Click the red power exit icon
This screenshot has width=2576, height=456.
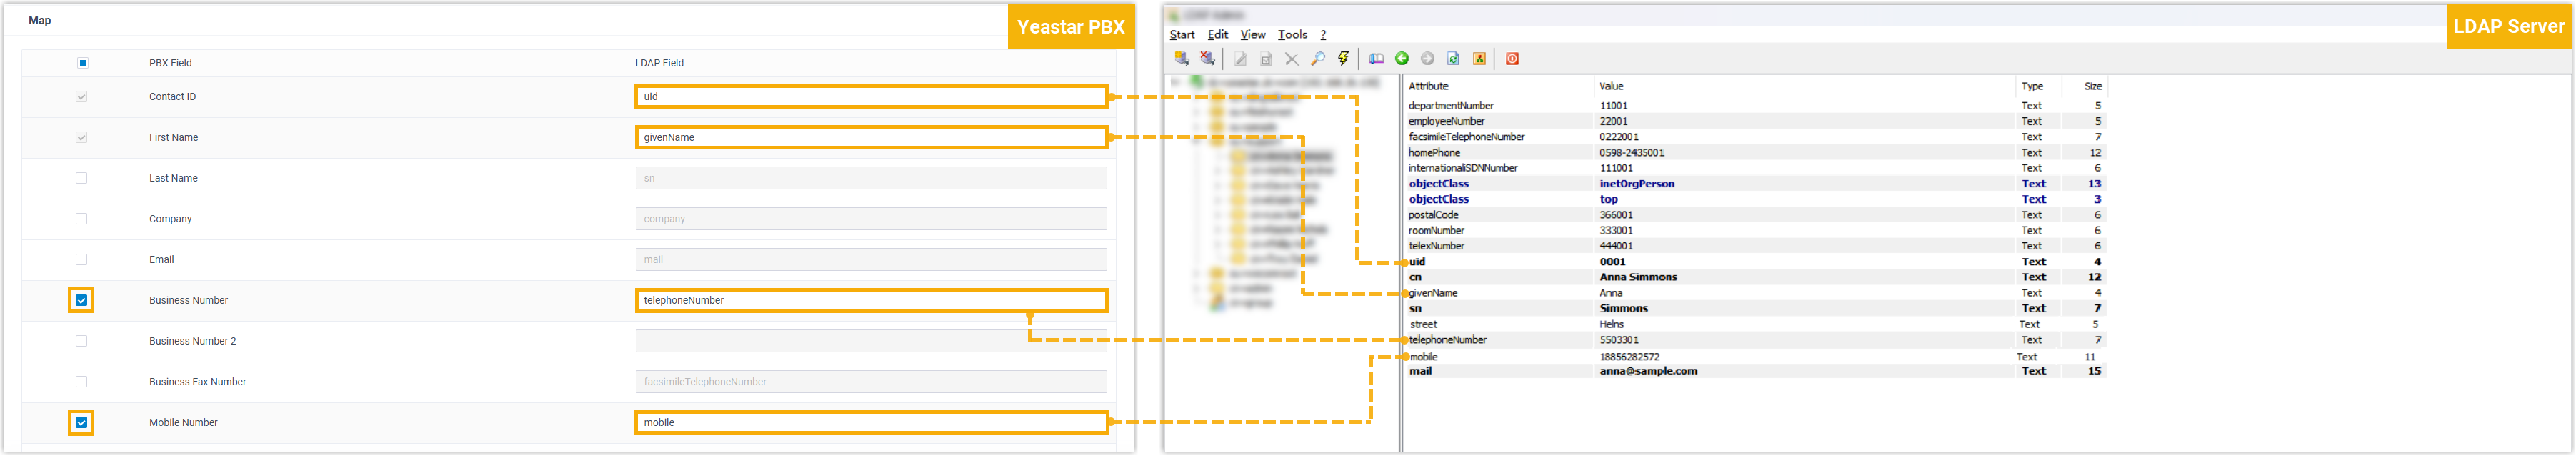(1512, 59)
